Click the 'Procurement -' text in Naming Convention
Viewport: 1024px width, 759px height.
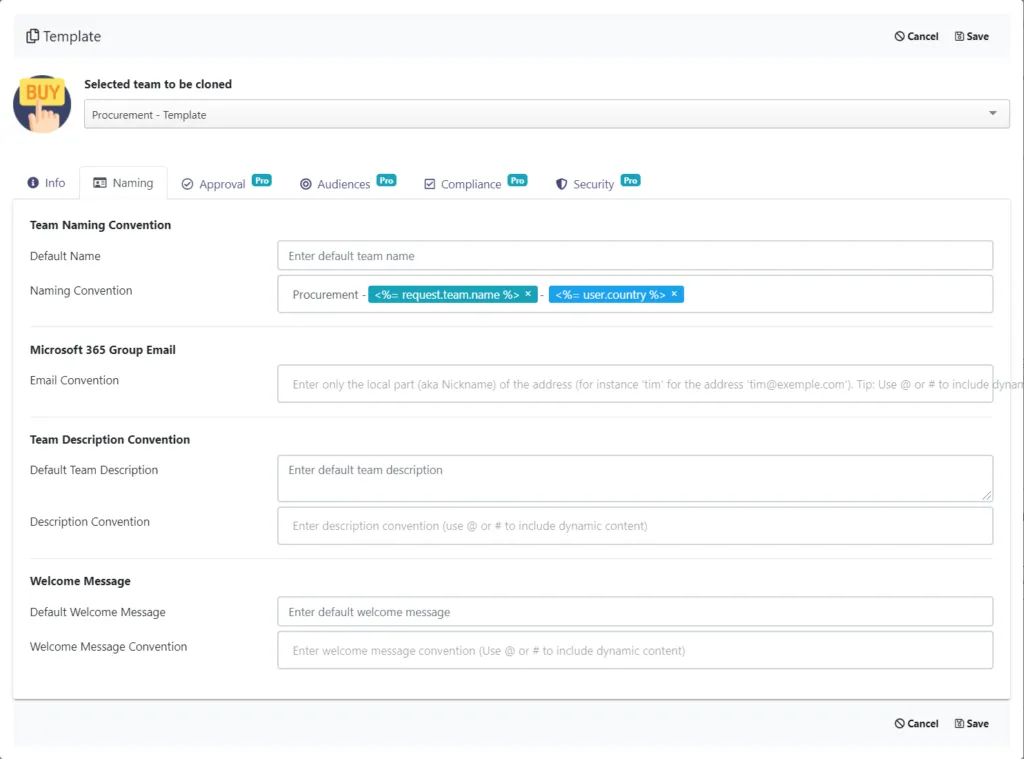pos(329,295)
